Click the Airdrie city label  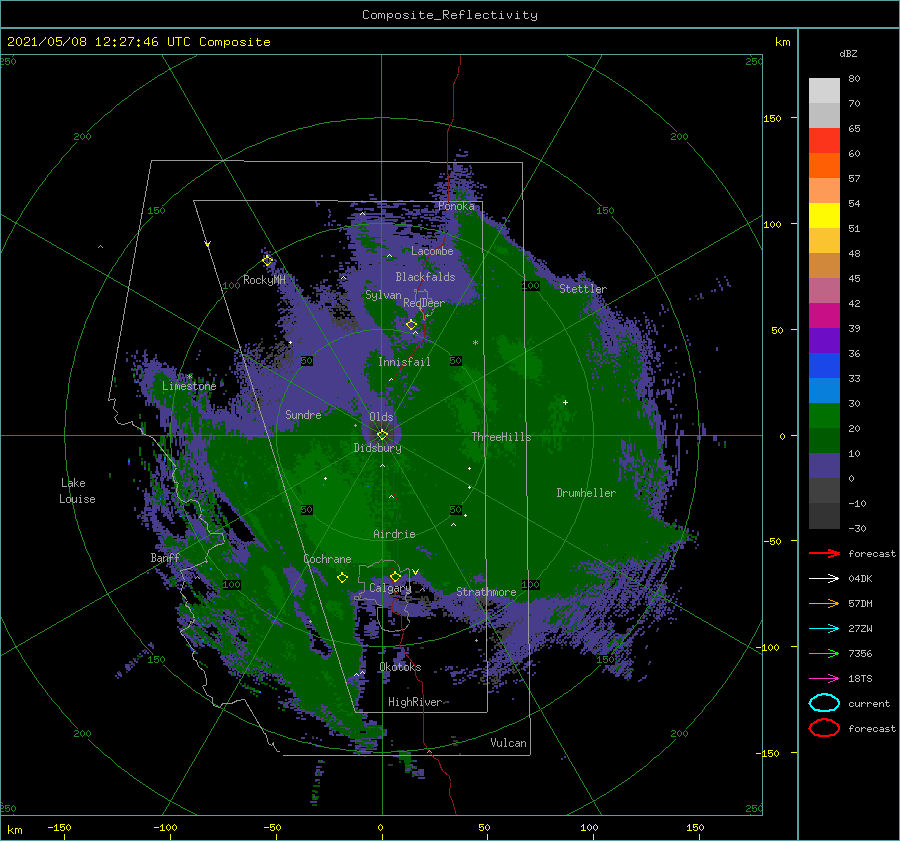394,534
